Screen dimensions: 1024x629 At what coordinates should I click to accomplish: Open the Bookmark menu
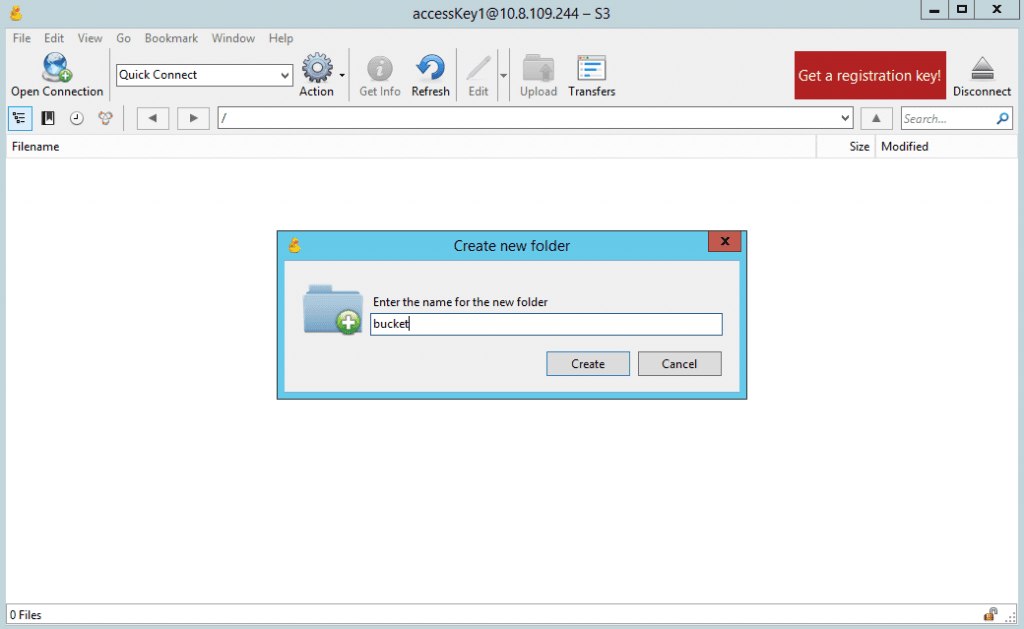point(171,38)
